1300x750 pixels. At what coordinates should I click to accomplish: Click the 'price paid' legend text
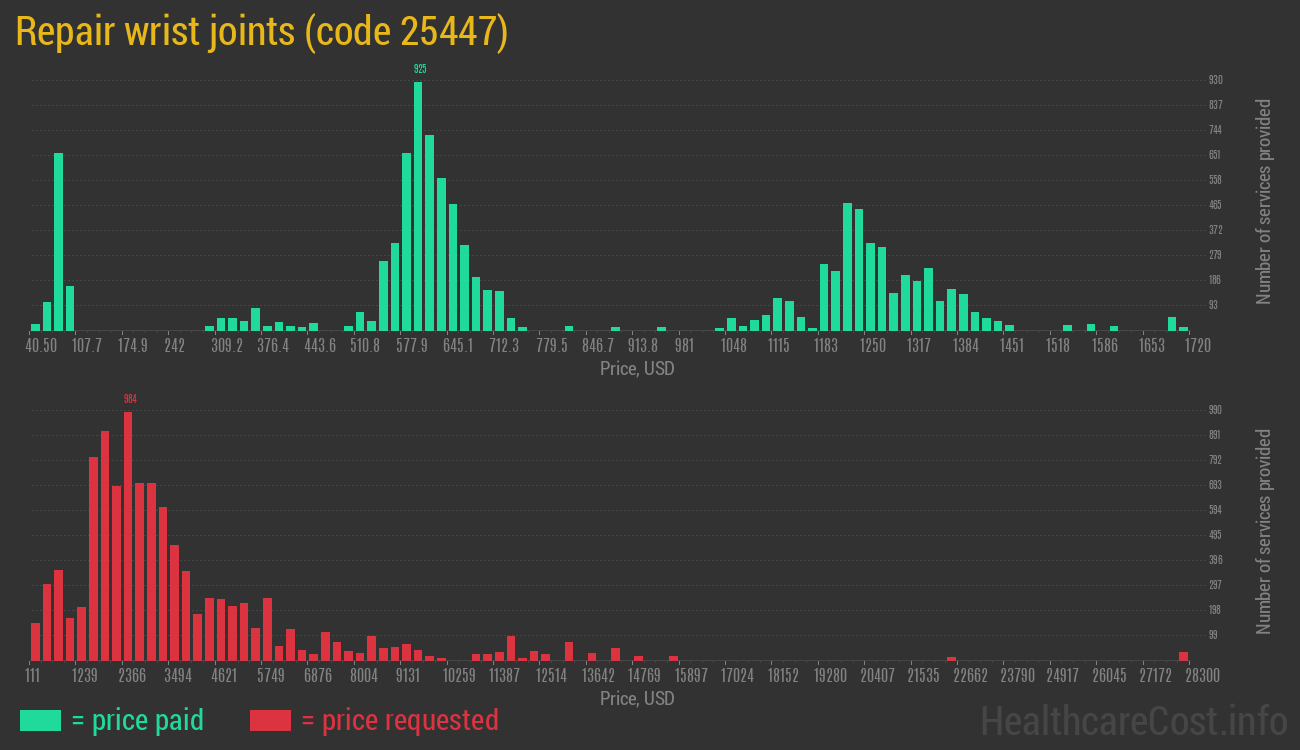(137, 720)
